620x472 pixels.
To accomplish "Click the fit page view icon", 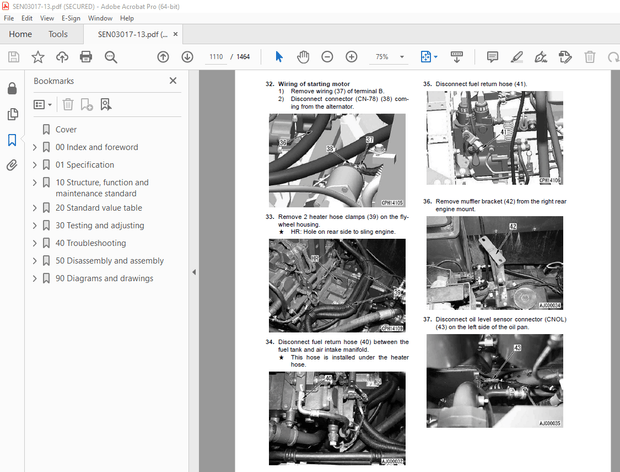I will coord(425,57).
